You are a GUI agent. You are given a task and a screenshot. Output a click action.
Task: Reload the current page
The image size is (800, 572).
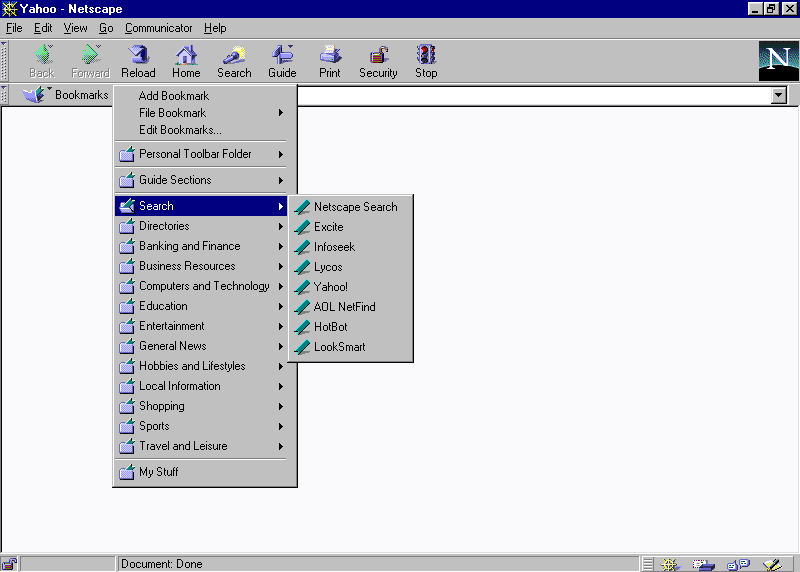(138, 61)
